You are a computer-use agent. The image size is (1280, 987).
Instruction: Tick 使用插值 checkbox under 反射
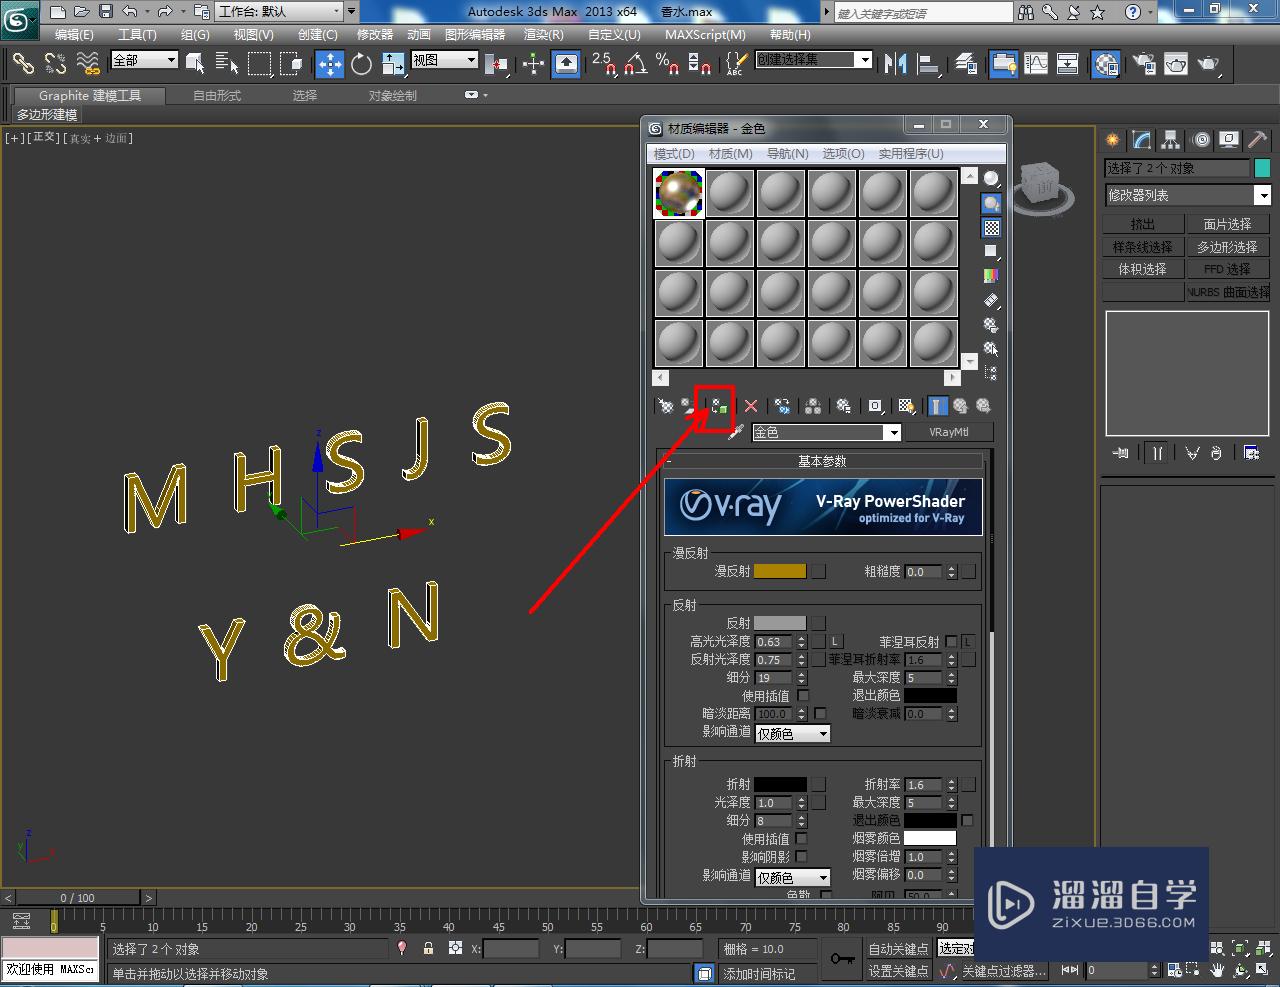802,696
